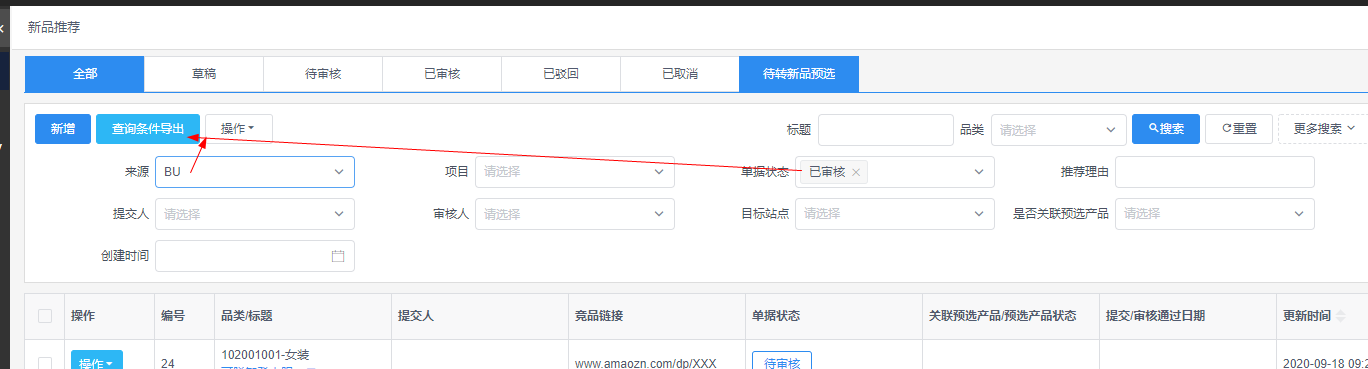This screenshot has height=369, width=1368.
Task: Tick the select-all checkbox in table header
Action: click(45, 316)
